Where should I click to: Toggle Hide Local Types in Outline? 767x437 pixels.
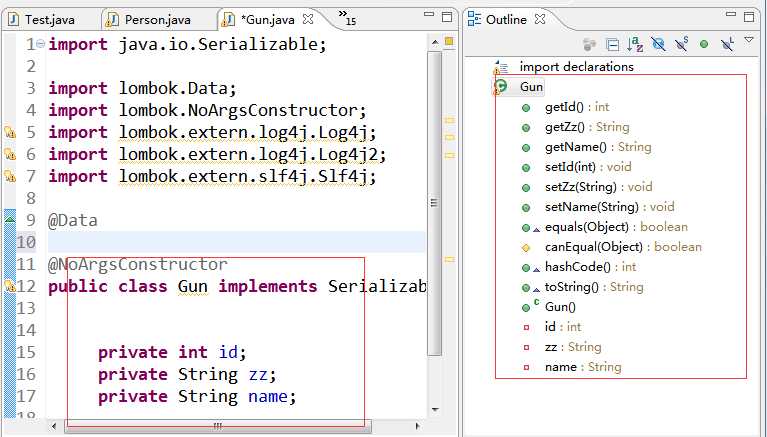coord(727,45)
